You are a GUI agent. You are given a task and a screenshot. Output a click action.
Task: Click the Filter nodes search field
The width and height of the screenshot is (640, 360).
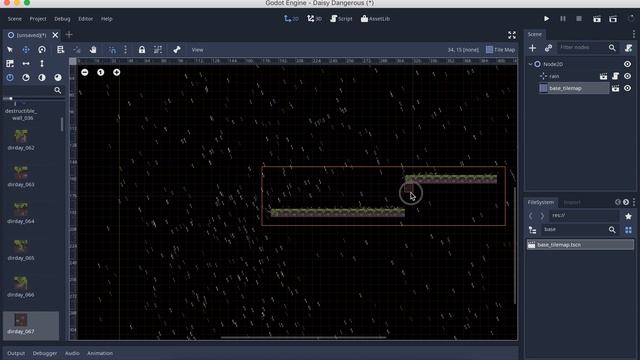(x=587, y=48)
